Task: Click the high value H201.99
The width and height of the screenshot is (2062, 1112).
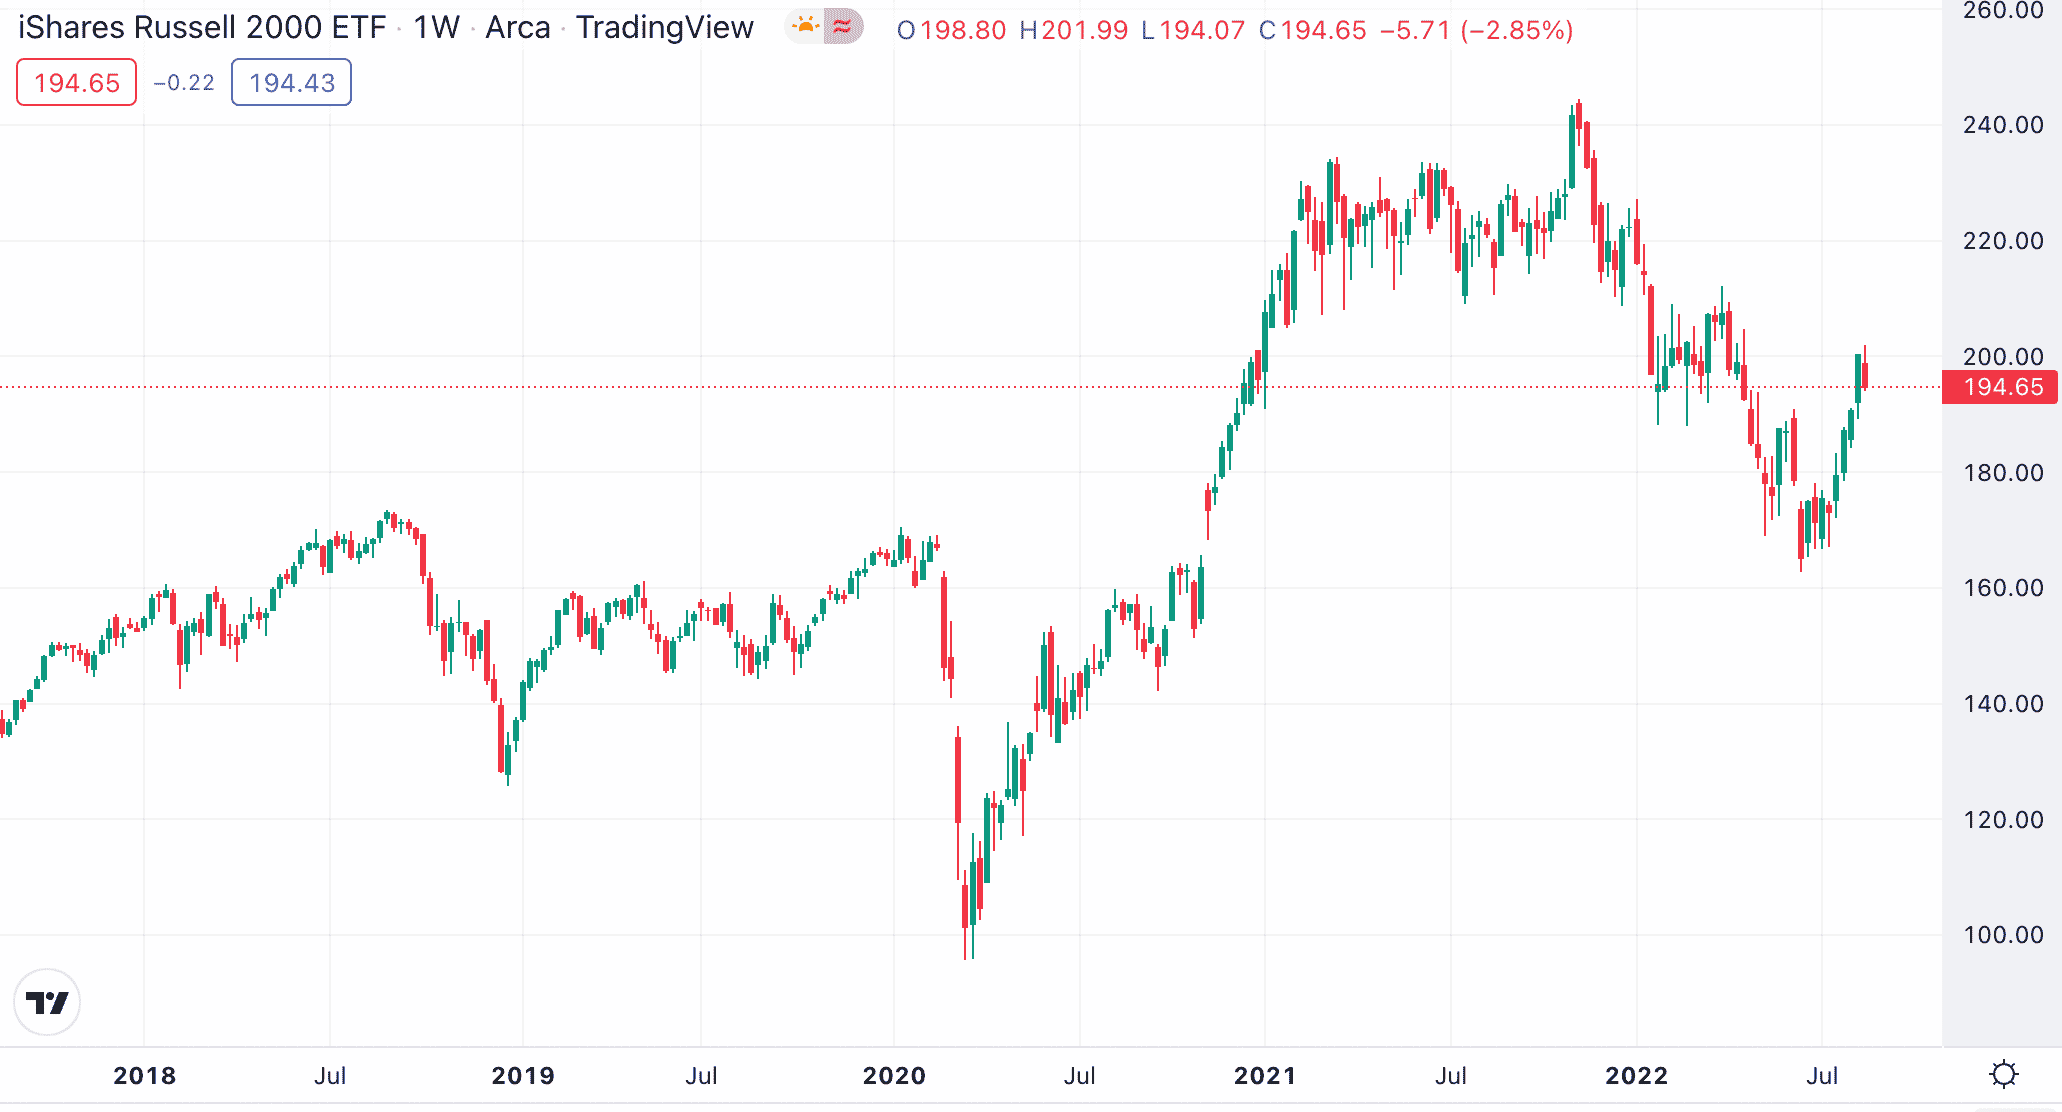Action: 1073,30
